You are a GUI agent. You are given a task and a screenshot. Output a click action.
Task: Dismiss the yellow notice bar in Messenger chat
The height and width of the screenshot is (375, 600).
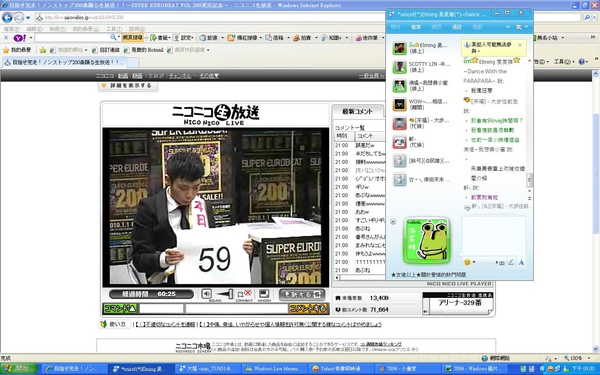[520, 45]
